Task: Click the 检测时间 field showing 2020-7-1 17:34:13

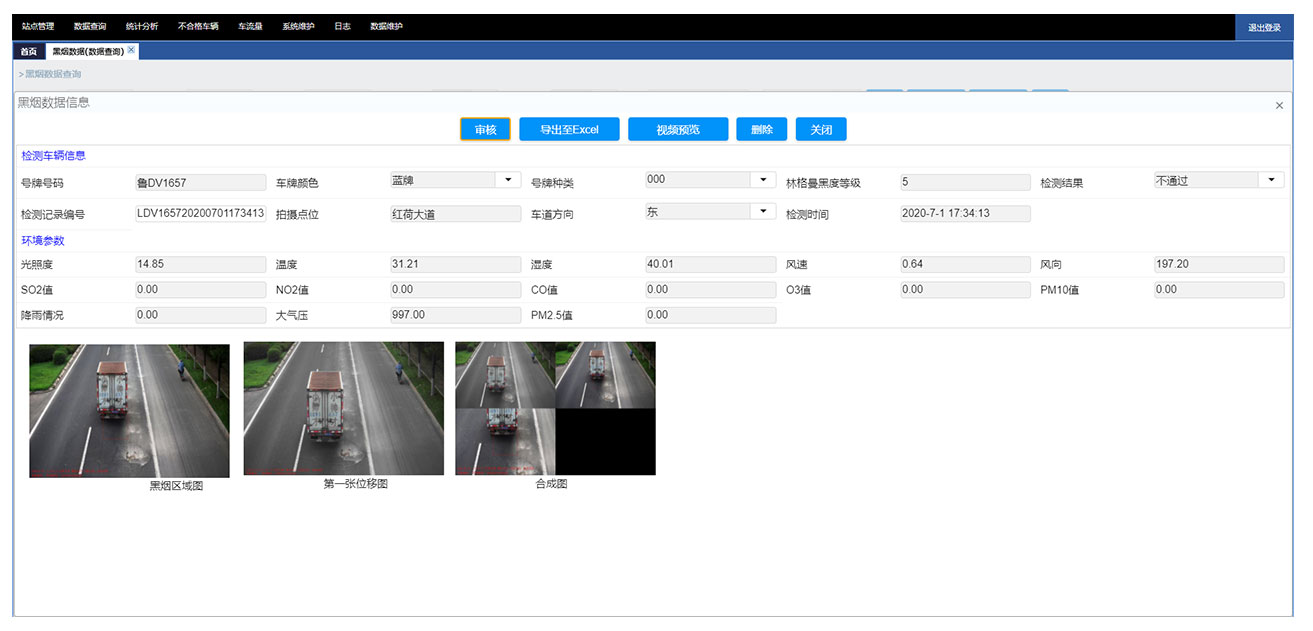Action: click(x=965, y=214)
